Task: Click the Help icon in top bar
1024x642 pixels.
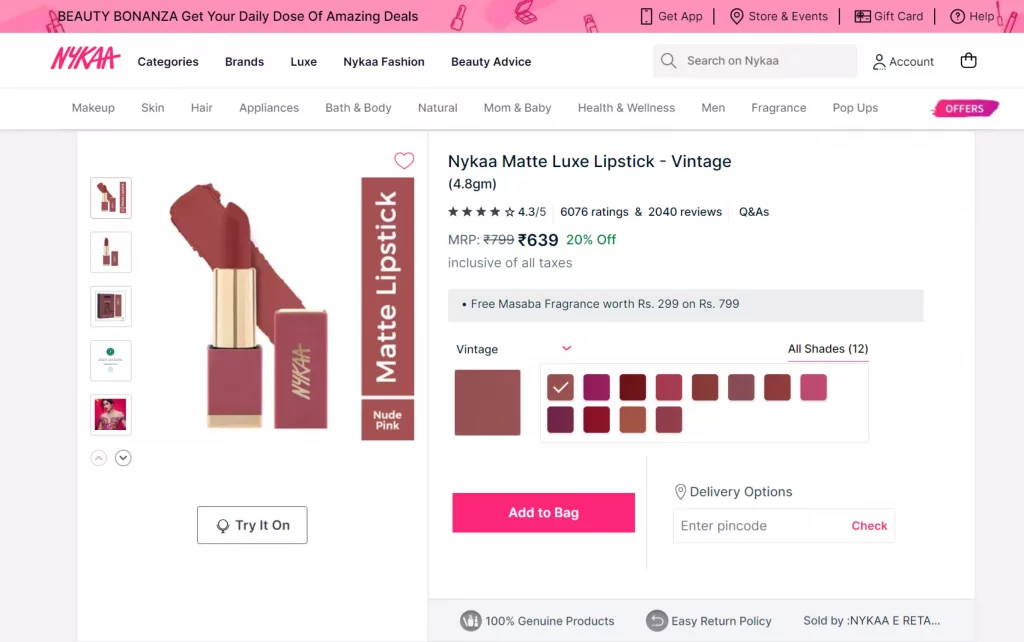Action: pyautogui.click(x=957, y=16)
